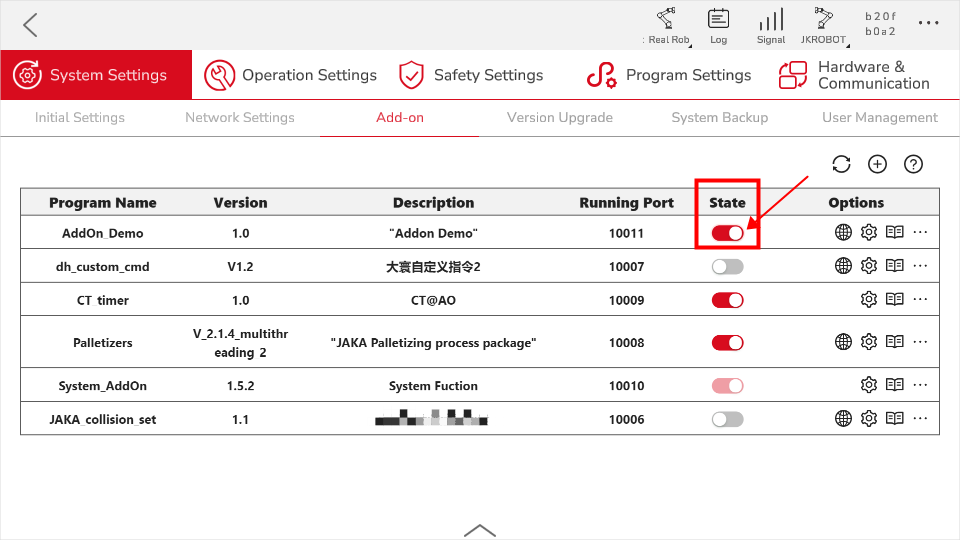Click the refresh add-on list icon
The width and height of the screenshot is (960, 540).
841,164
